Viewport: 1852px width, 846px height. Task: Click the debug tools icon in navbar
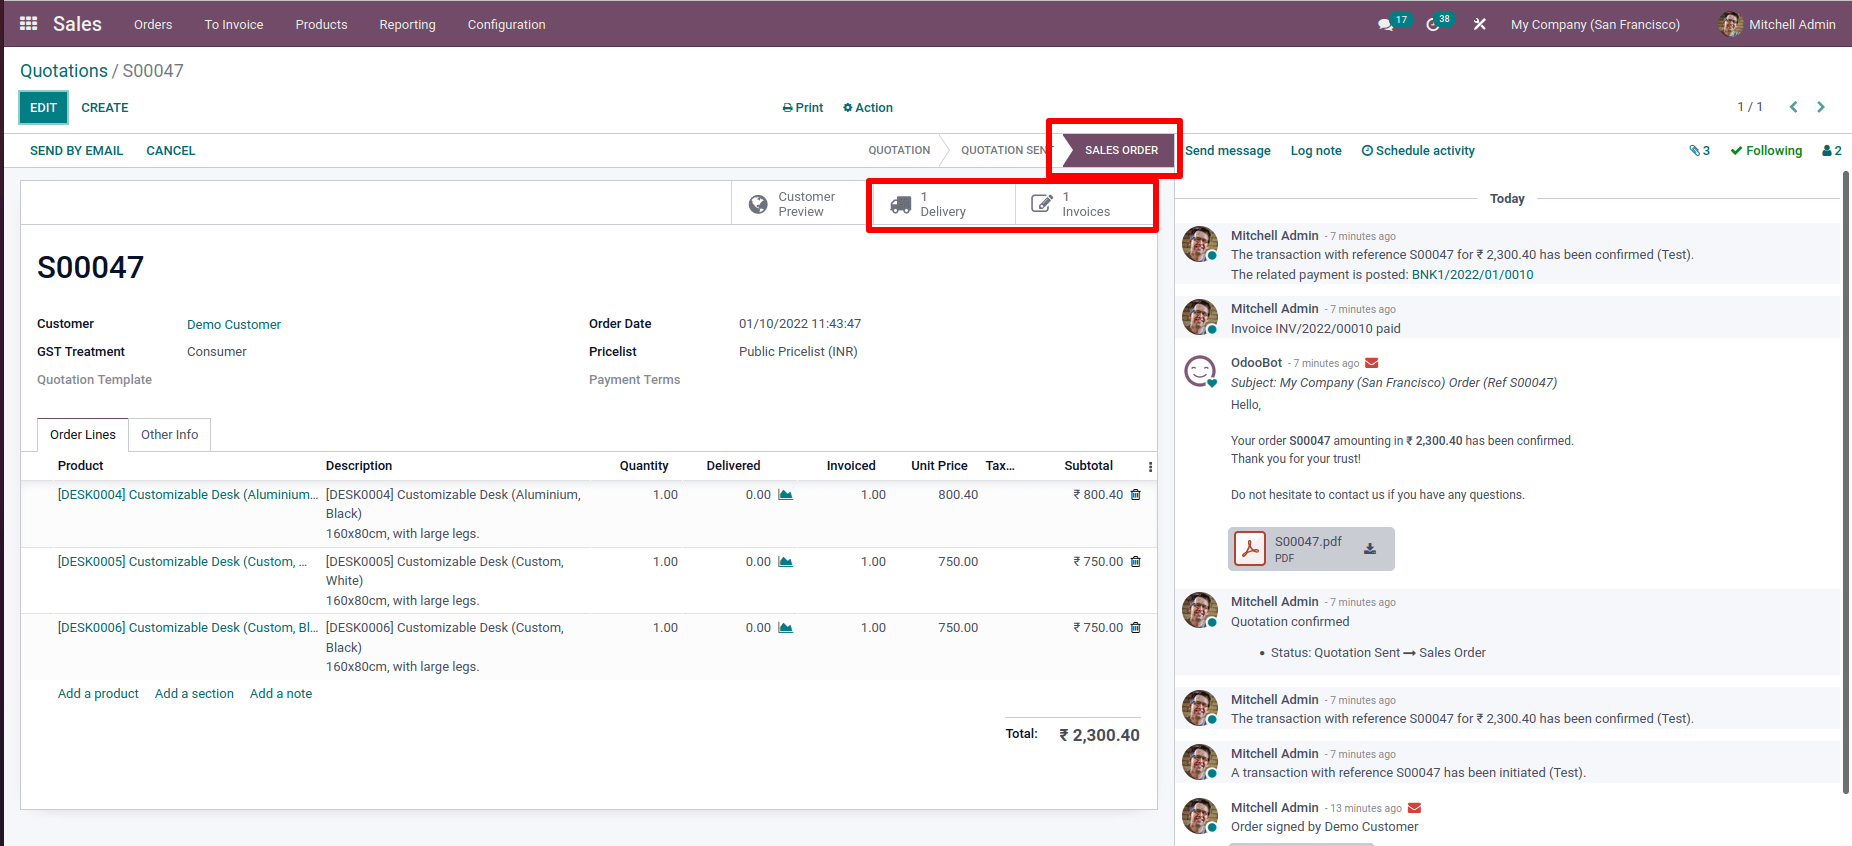[1480, 24]
